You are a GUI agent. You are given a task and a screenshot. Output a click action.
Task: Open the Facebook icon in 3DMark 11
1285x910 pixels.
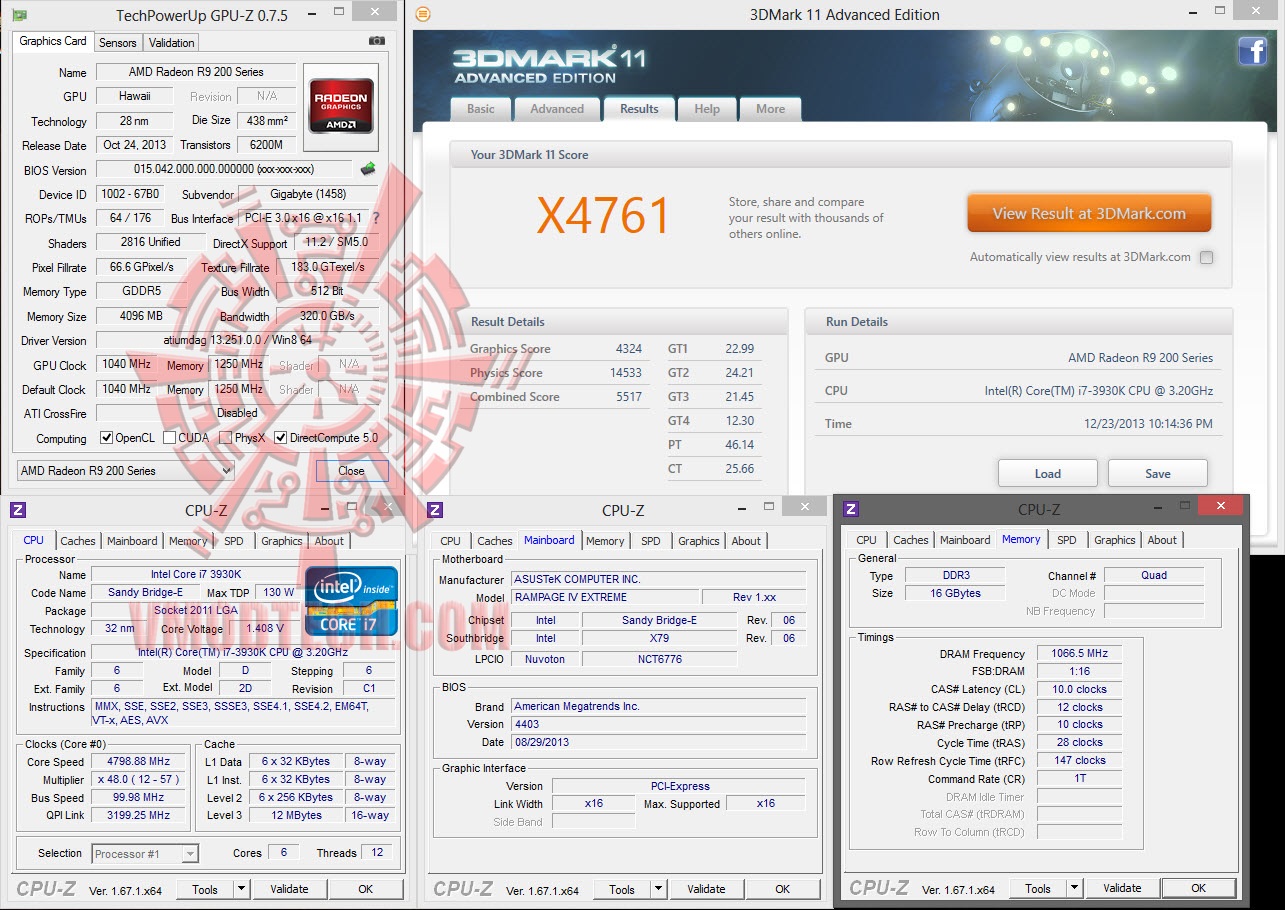pyautogui.click(x=1253, y=51)
